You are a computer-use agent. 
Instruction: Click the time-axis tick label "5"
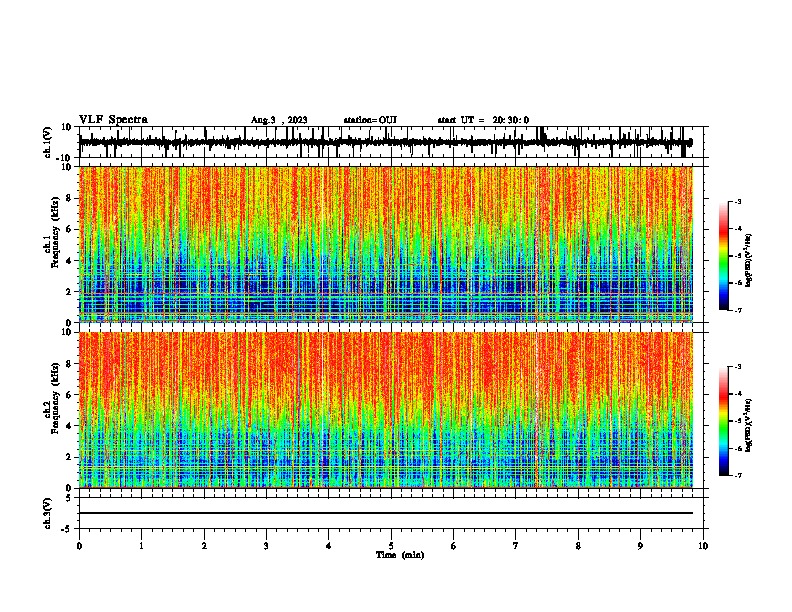(391, 546)
